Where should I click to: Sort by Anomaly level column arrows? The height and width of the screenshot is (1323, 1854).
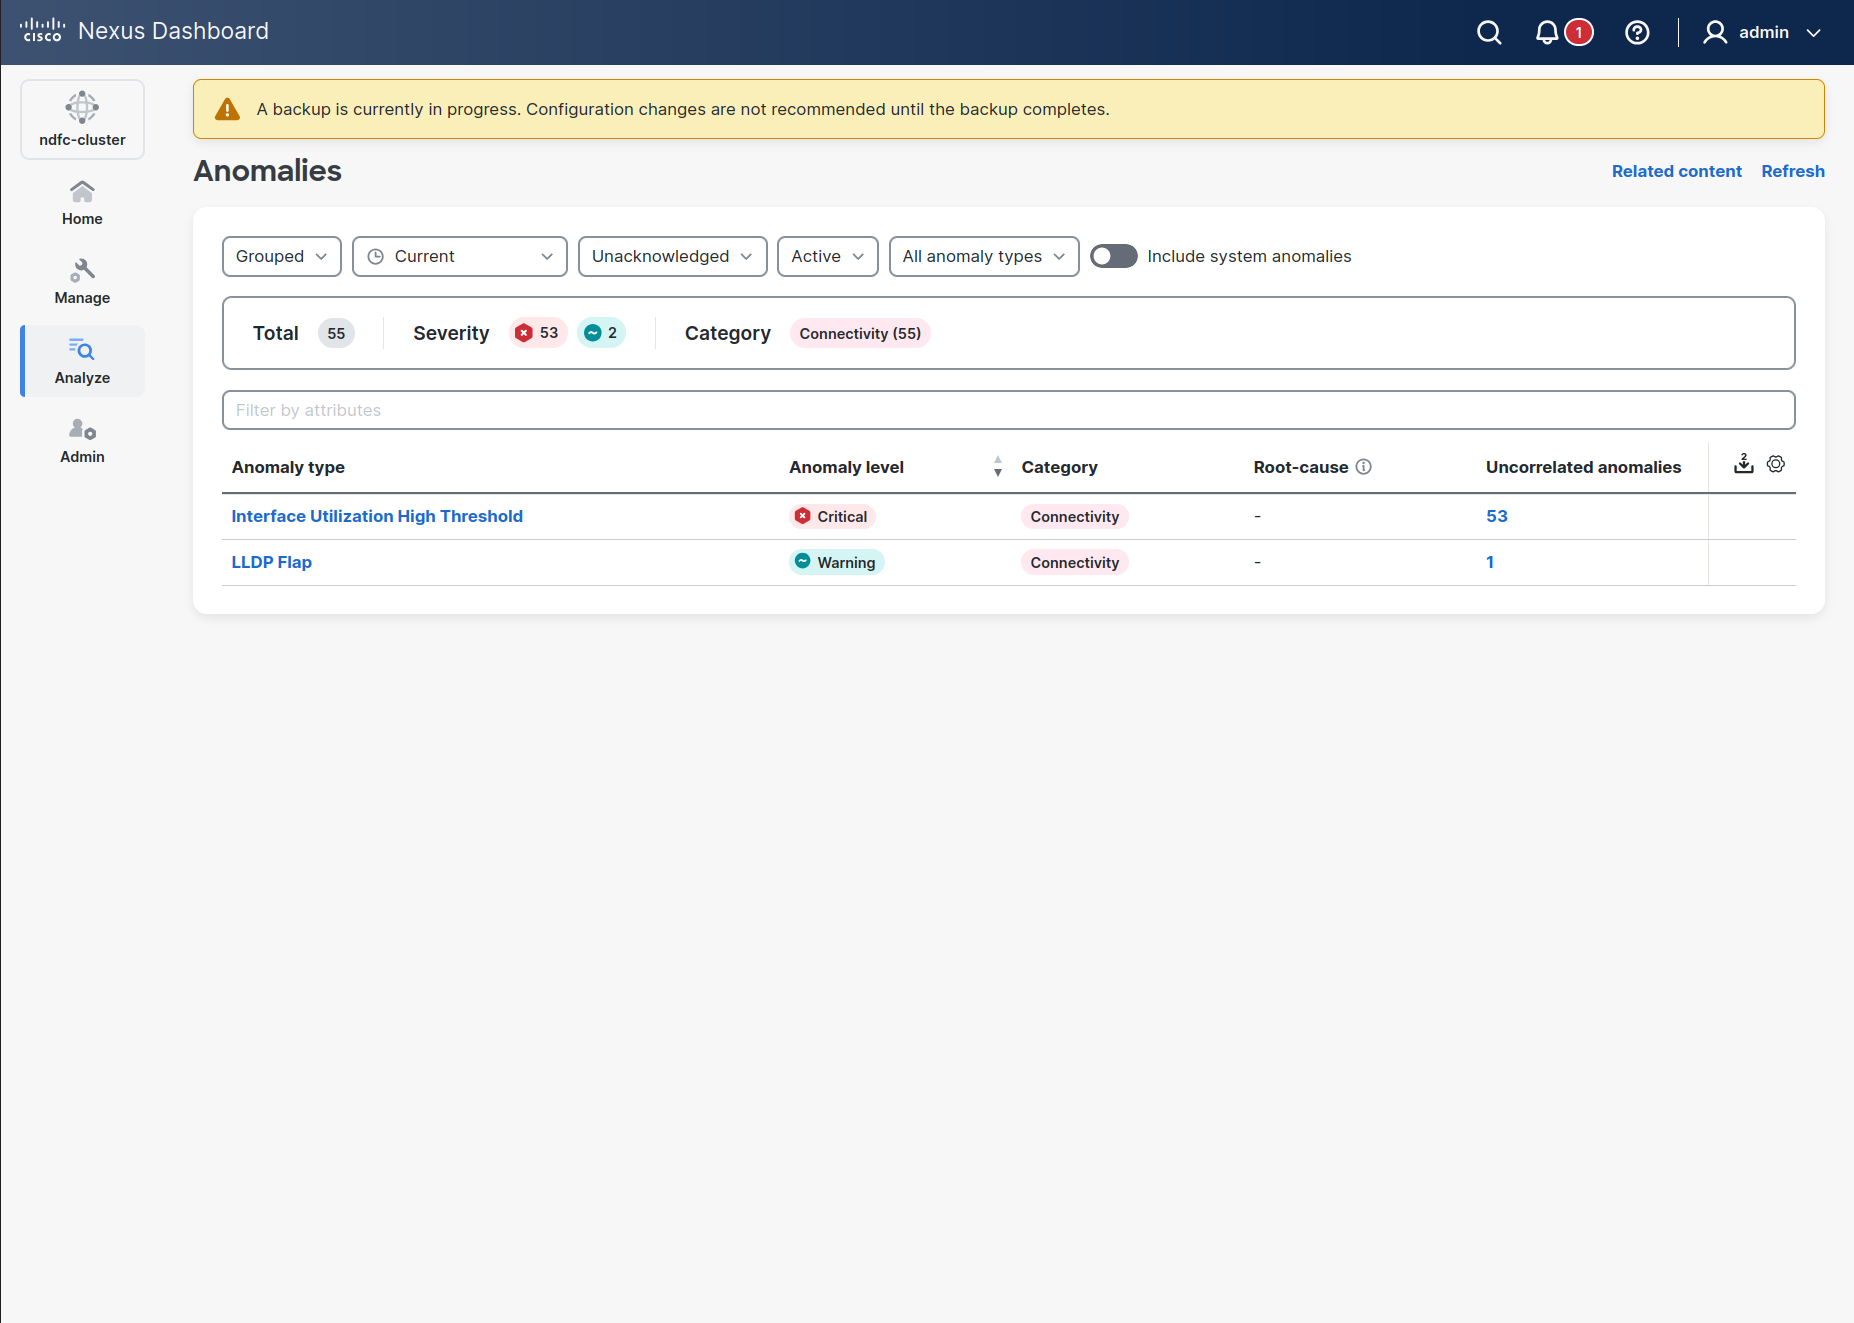coord(997,467)
